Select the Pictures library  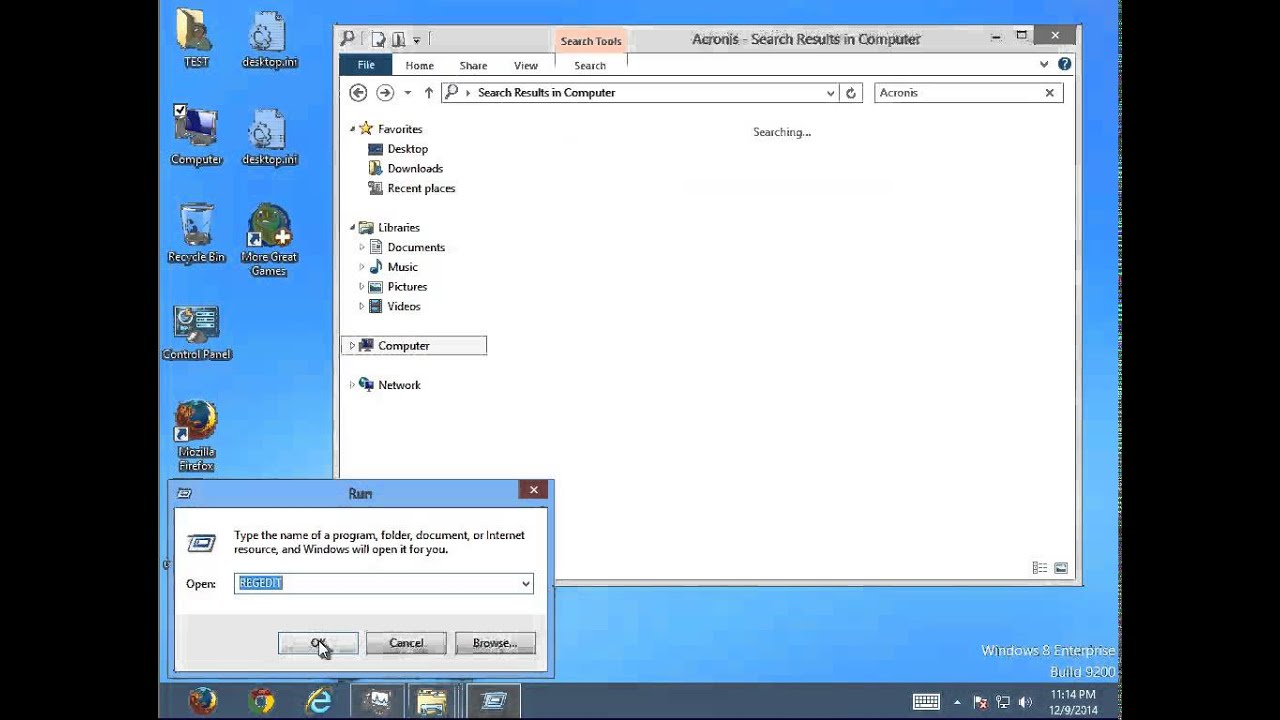407,286
